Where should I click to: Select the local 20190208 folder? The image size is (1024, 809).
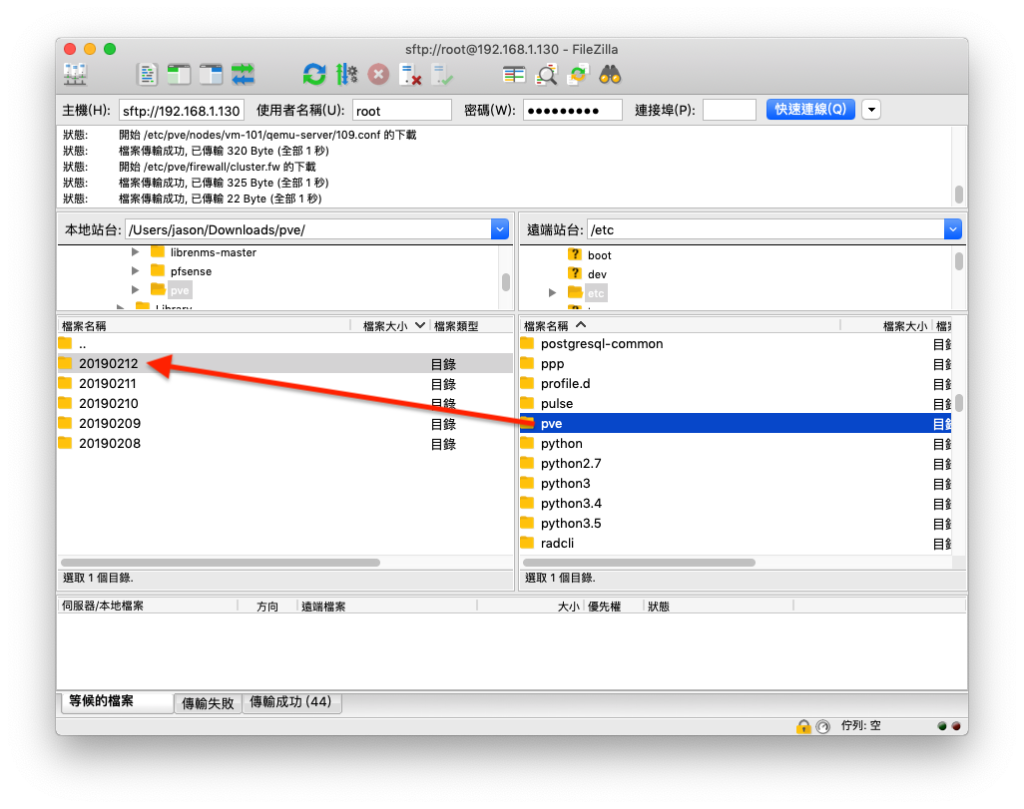coord(285,443)
